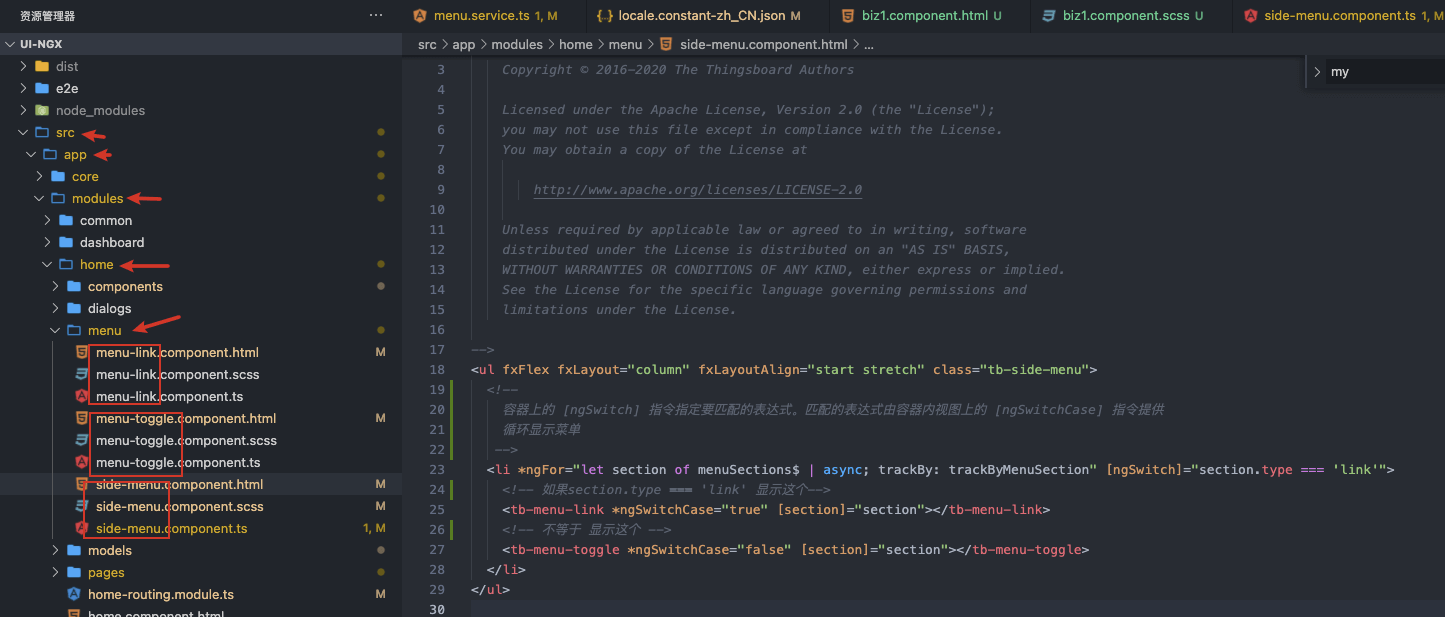1445x617 pixels.
Task: Expand the node_modules folder
Action: coord(24,110)
